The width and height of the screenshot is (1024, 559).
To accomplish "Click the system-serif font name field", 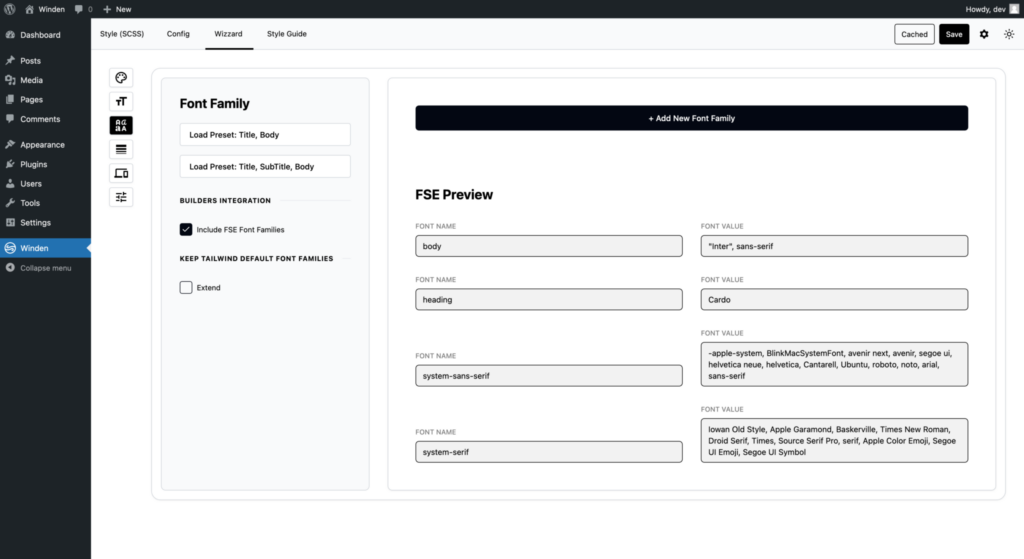I will pyautogui.click(x=549, y=452).
